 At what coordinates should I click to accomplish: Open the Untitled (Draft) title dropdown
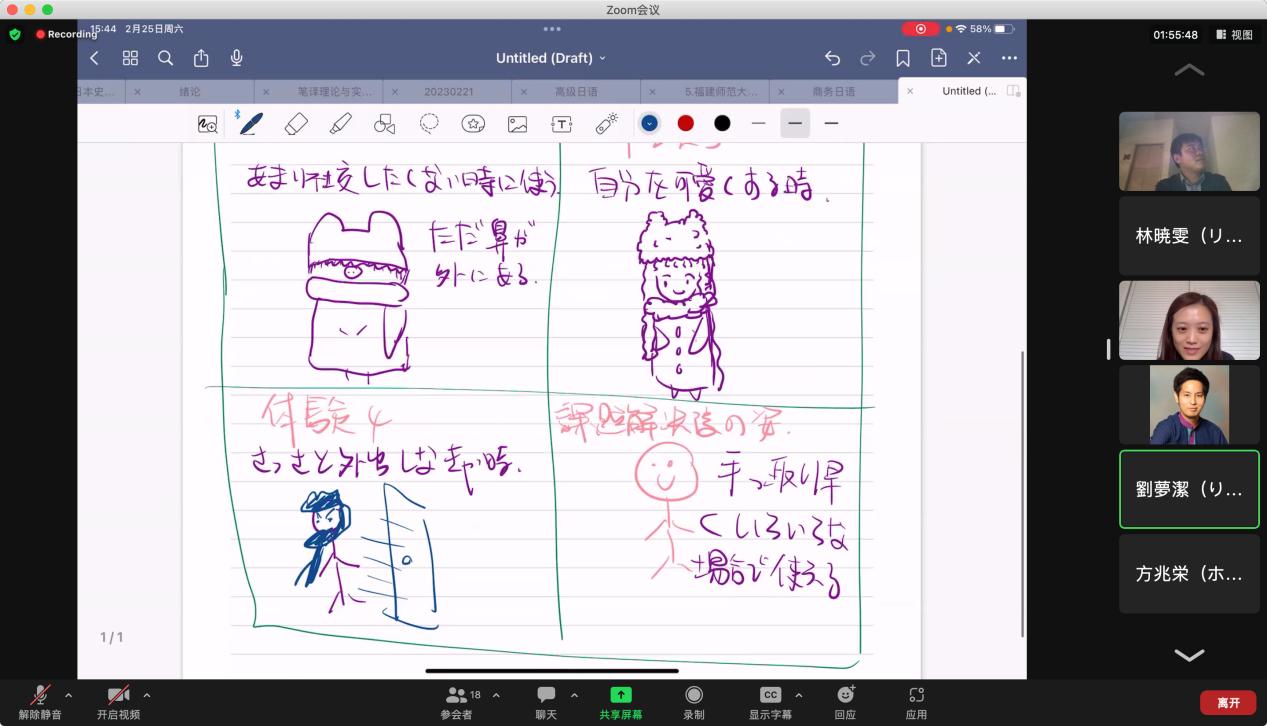[x=551, y=58]
